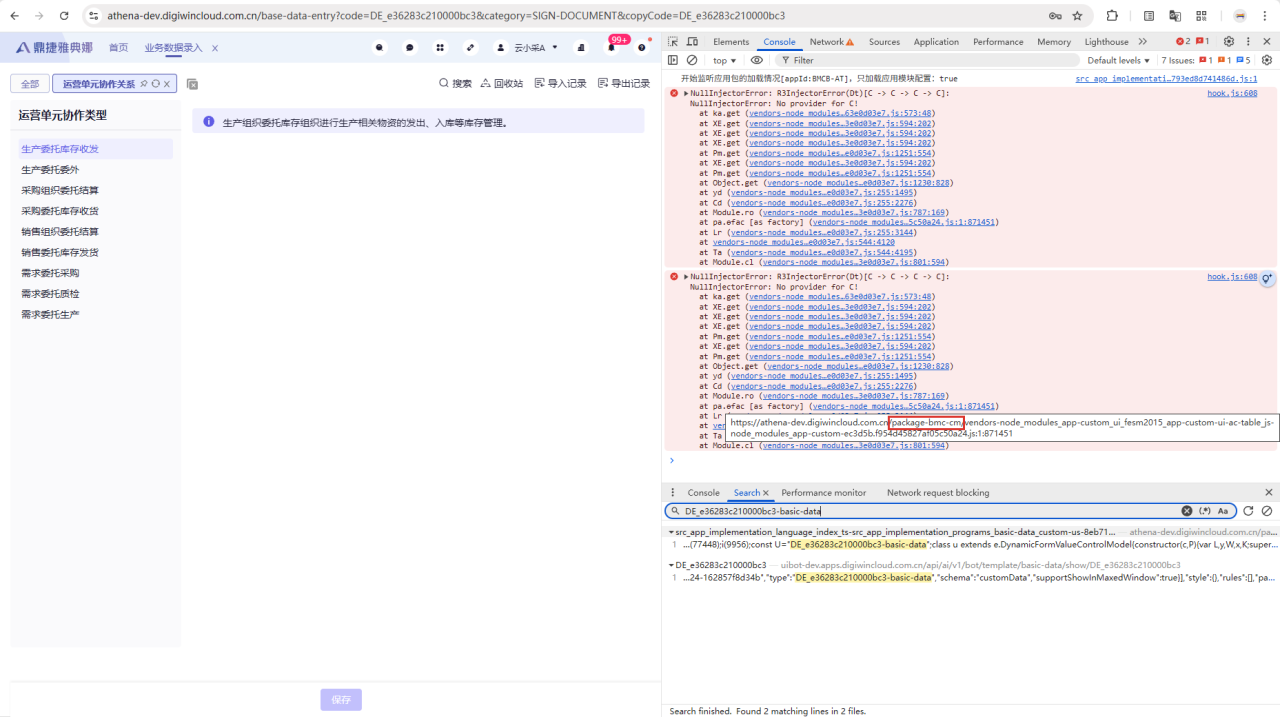Refresh the search results
The height and width of the screenshot is (717, 1280).
1248,511
